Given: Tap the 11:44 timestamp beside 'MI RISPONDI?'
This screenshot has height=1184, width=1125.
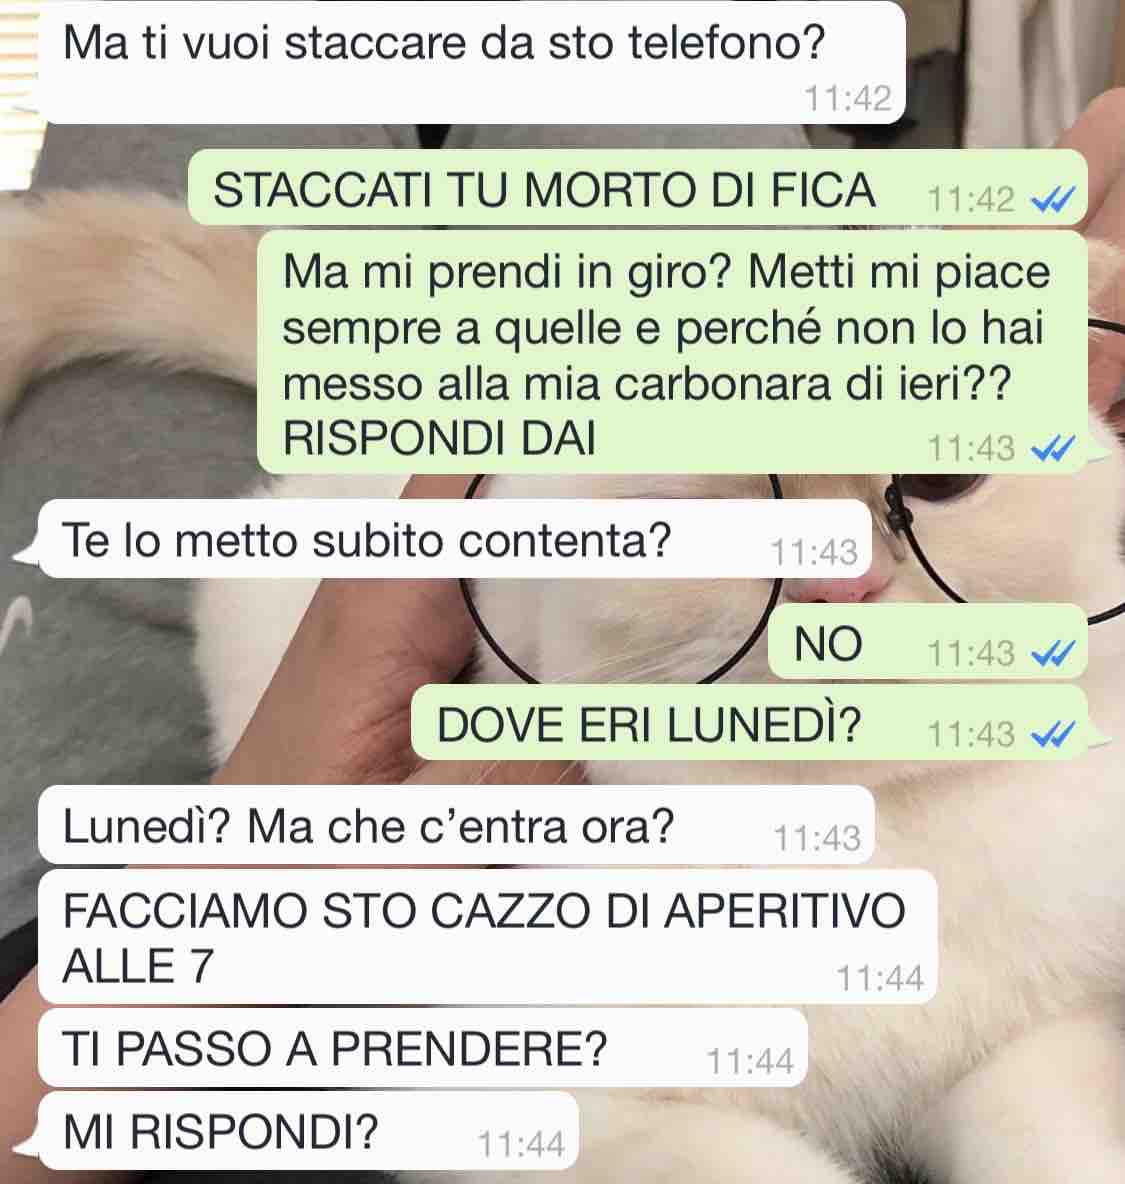Looking at the screenshot, I should click(x=521, y=1145).
